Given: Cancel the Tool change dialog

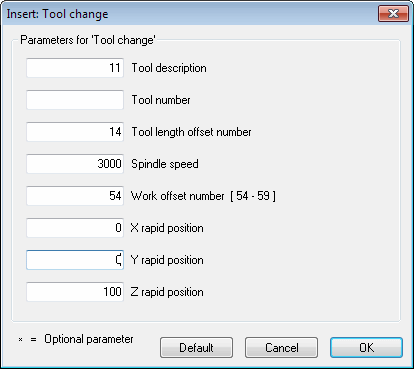Looking at the screenshot, I should 282,348.
